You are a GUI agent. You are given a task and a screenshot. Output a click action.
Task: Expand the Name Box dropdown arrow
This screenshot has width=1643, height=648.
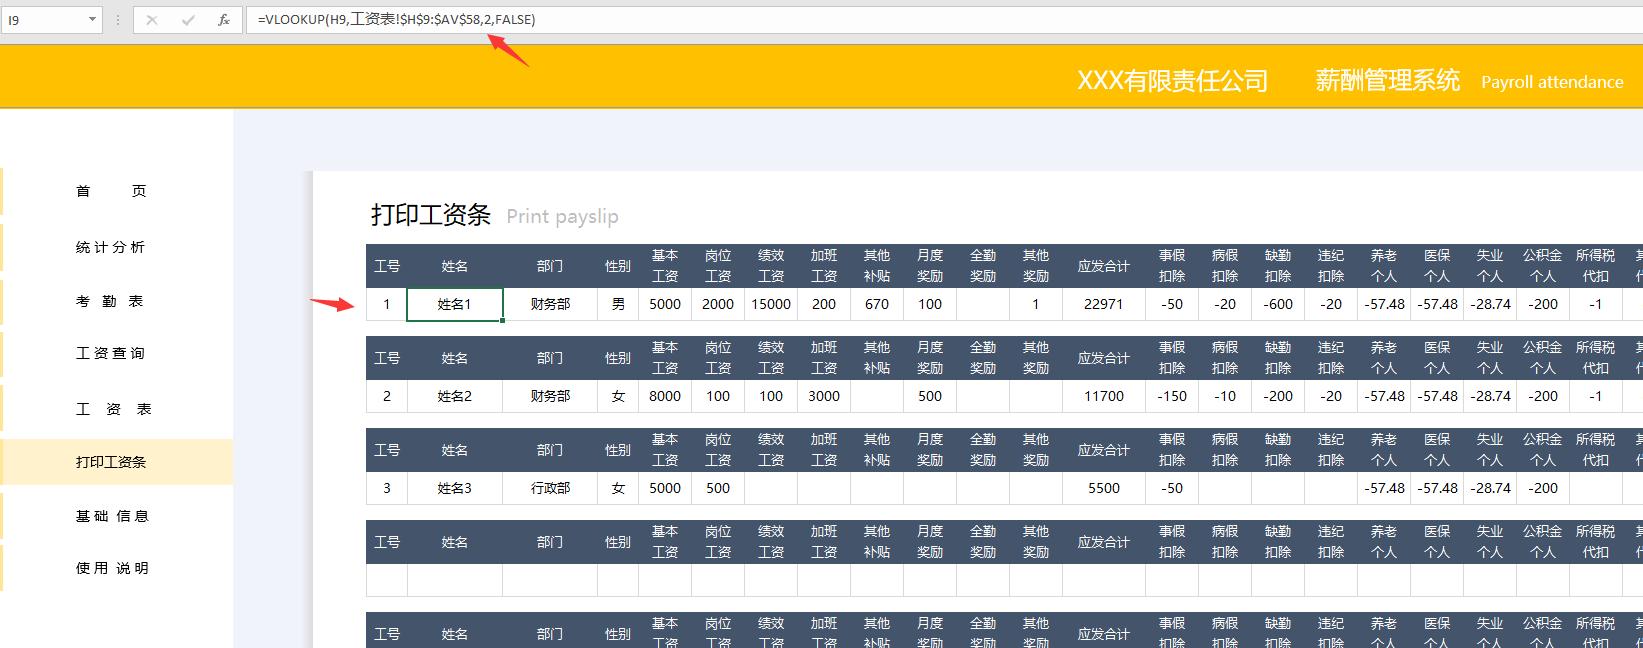click(92, 20)
